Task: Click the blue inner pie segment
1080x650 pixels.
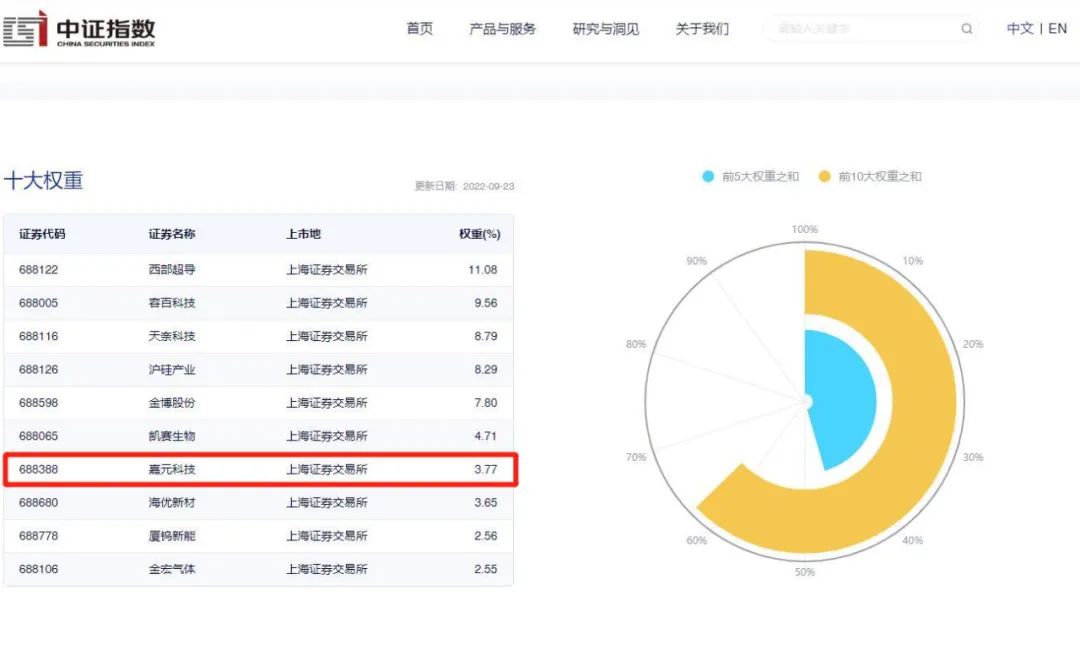Action: [x=840, y=400]
